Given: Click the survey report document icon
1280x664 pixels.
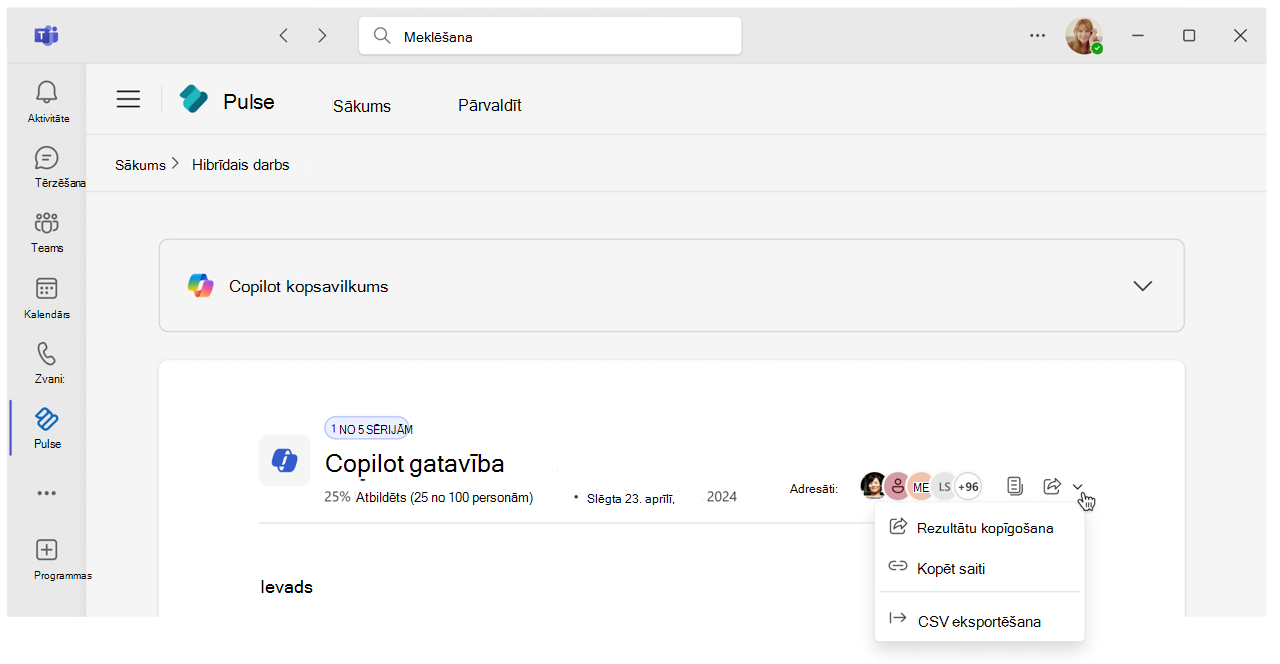Looking at the screenshot, I should click(1015, 486).
